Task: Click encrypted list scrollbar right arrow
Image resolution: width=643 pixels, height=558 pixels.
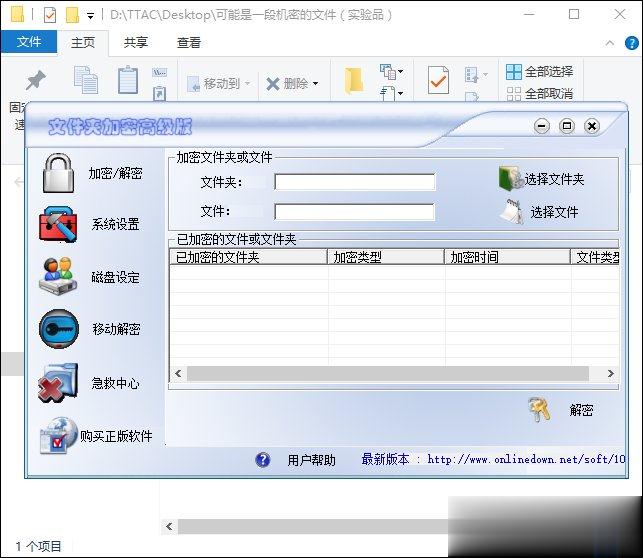Action: tap(611, 374)
